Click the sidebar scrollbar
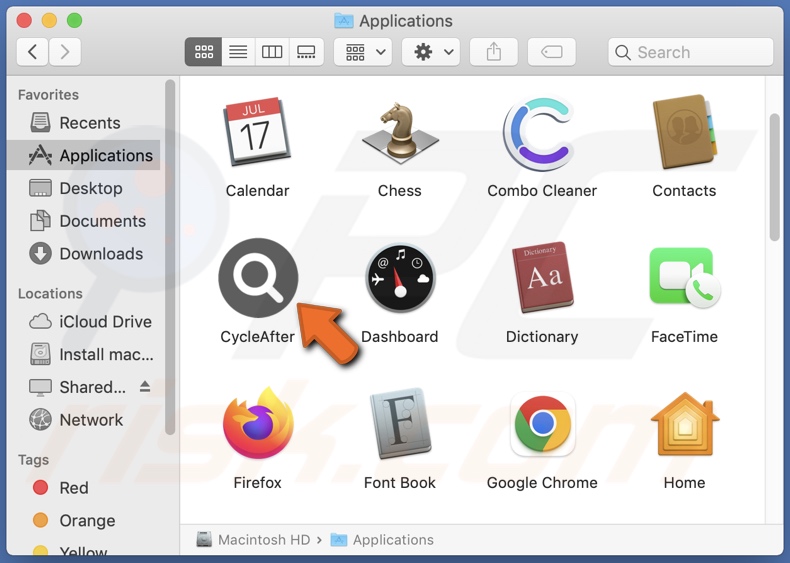Viewport: 790px width, 563px height. click(170, 257)
